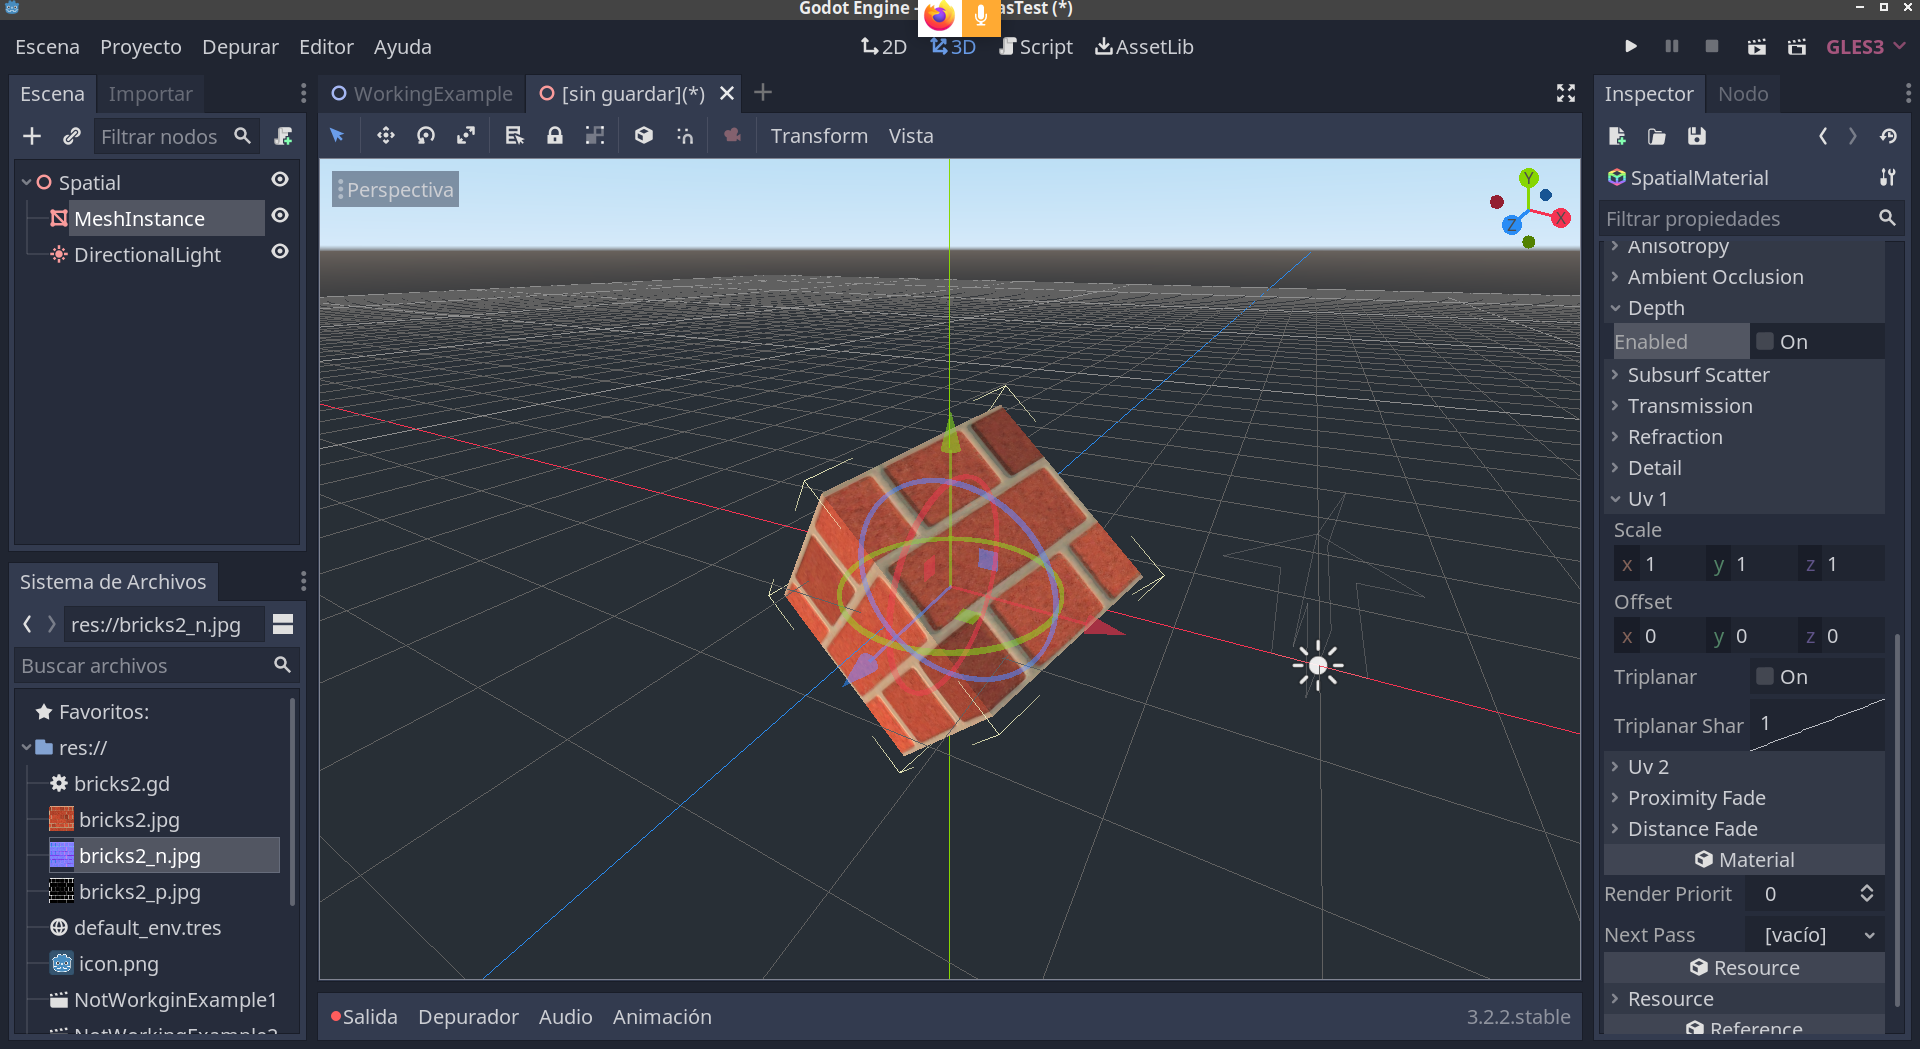The height and width of the screenshot is (1049, 1920).
Task: Toggle the file system split view mode
Action: click(x=283, y=625)
